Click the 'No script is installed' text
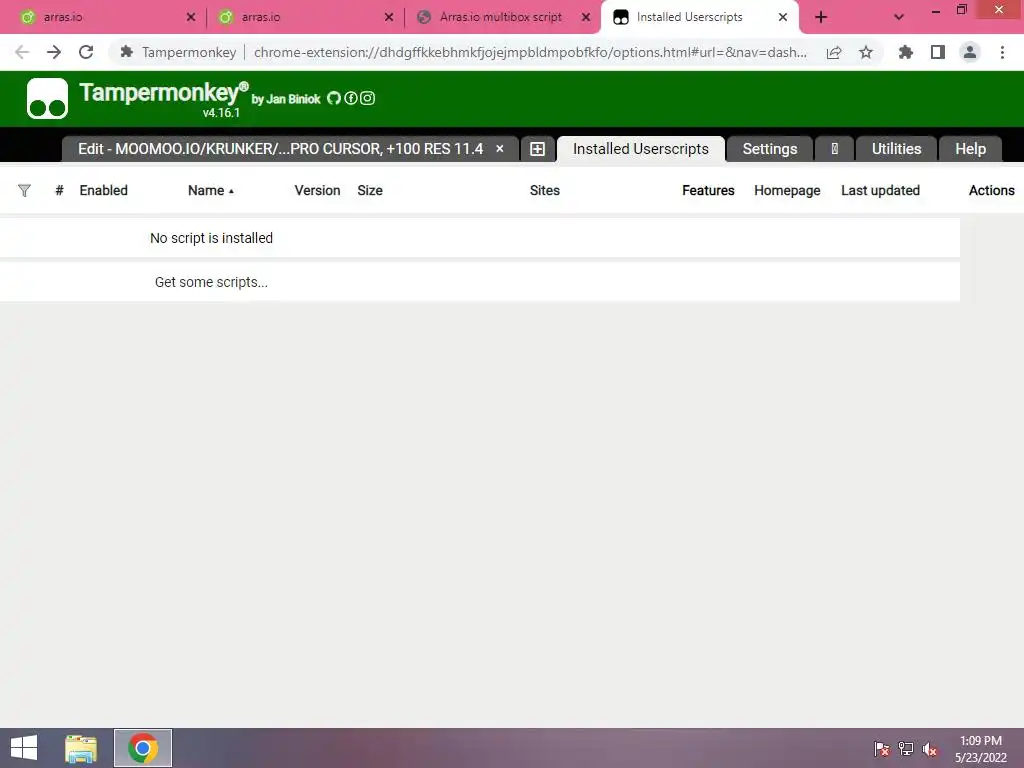 (211, 238)
